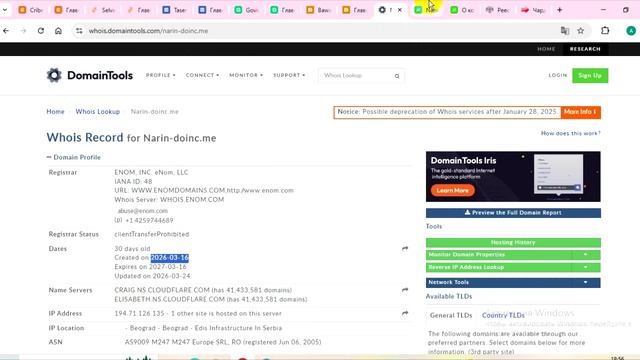Image resolution: width=640 pixels, height=360 pixels.
Task: Click clientTransferProhibited status text
Action: [x=151, y=234]
